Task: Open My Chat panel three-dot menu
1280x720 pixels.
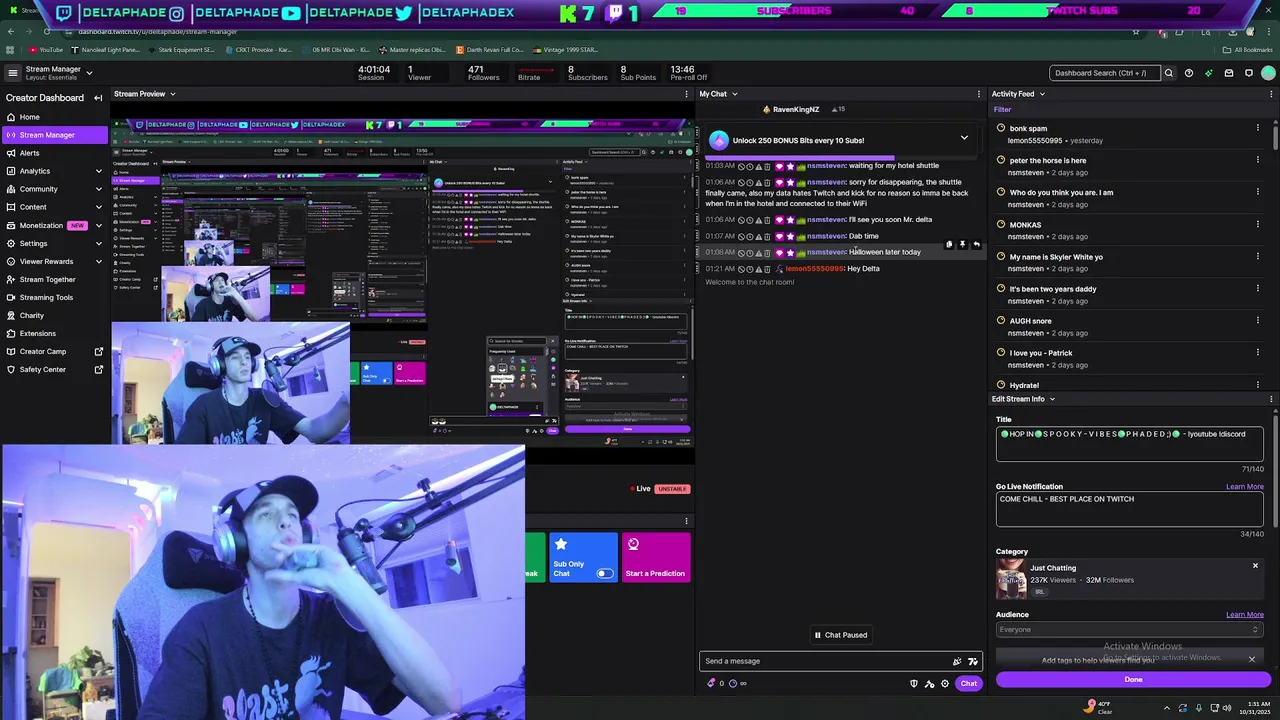Action: [x=979, y=94]
